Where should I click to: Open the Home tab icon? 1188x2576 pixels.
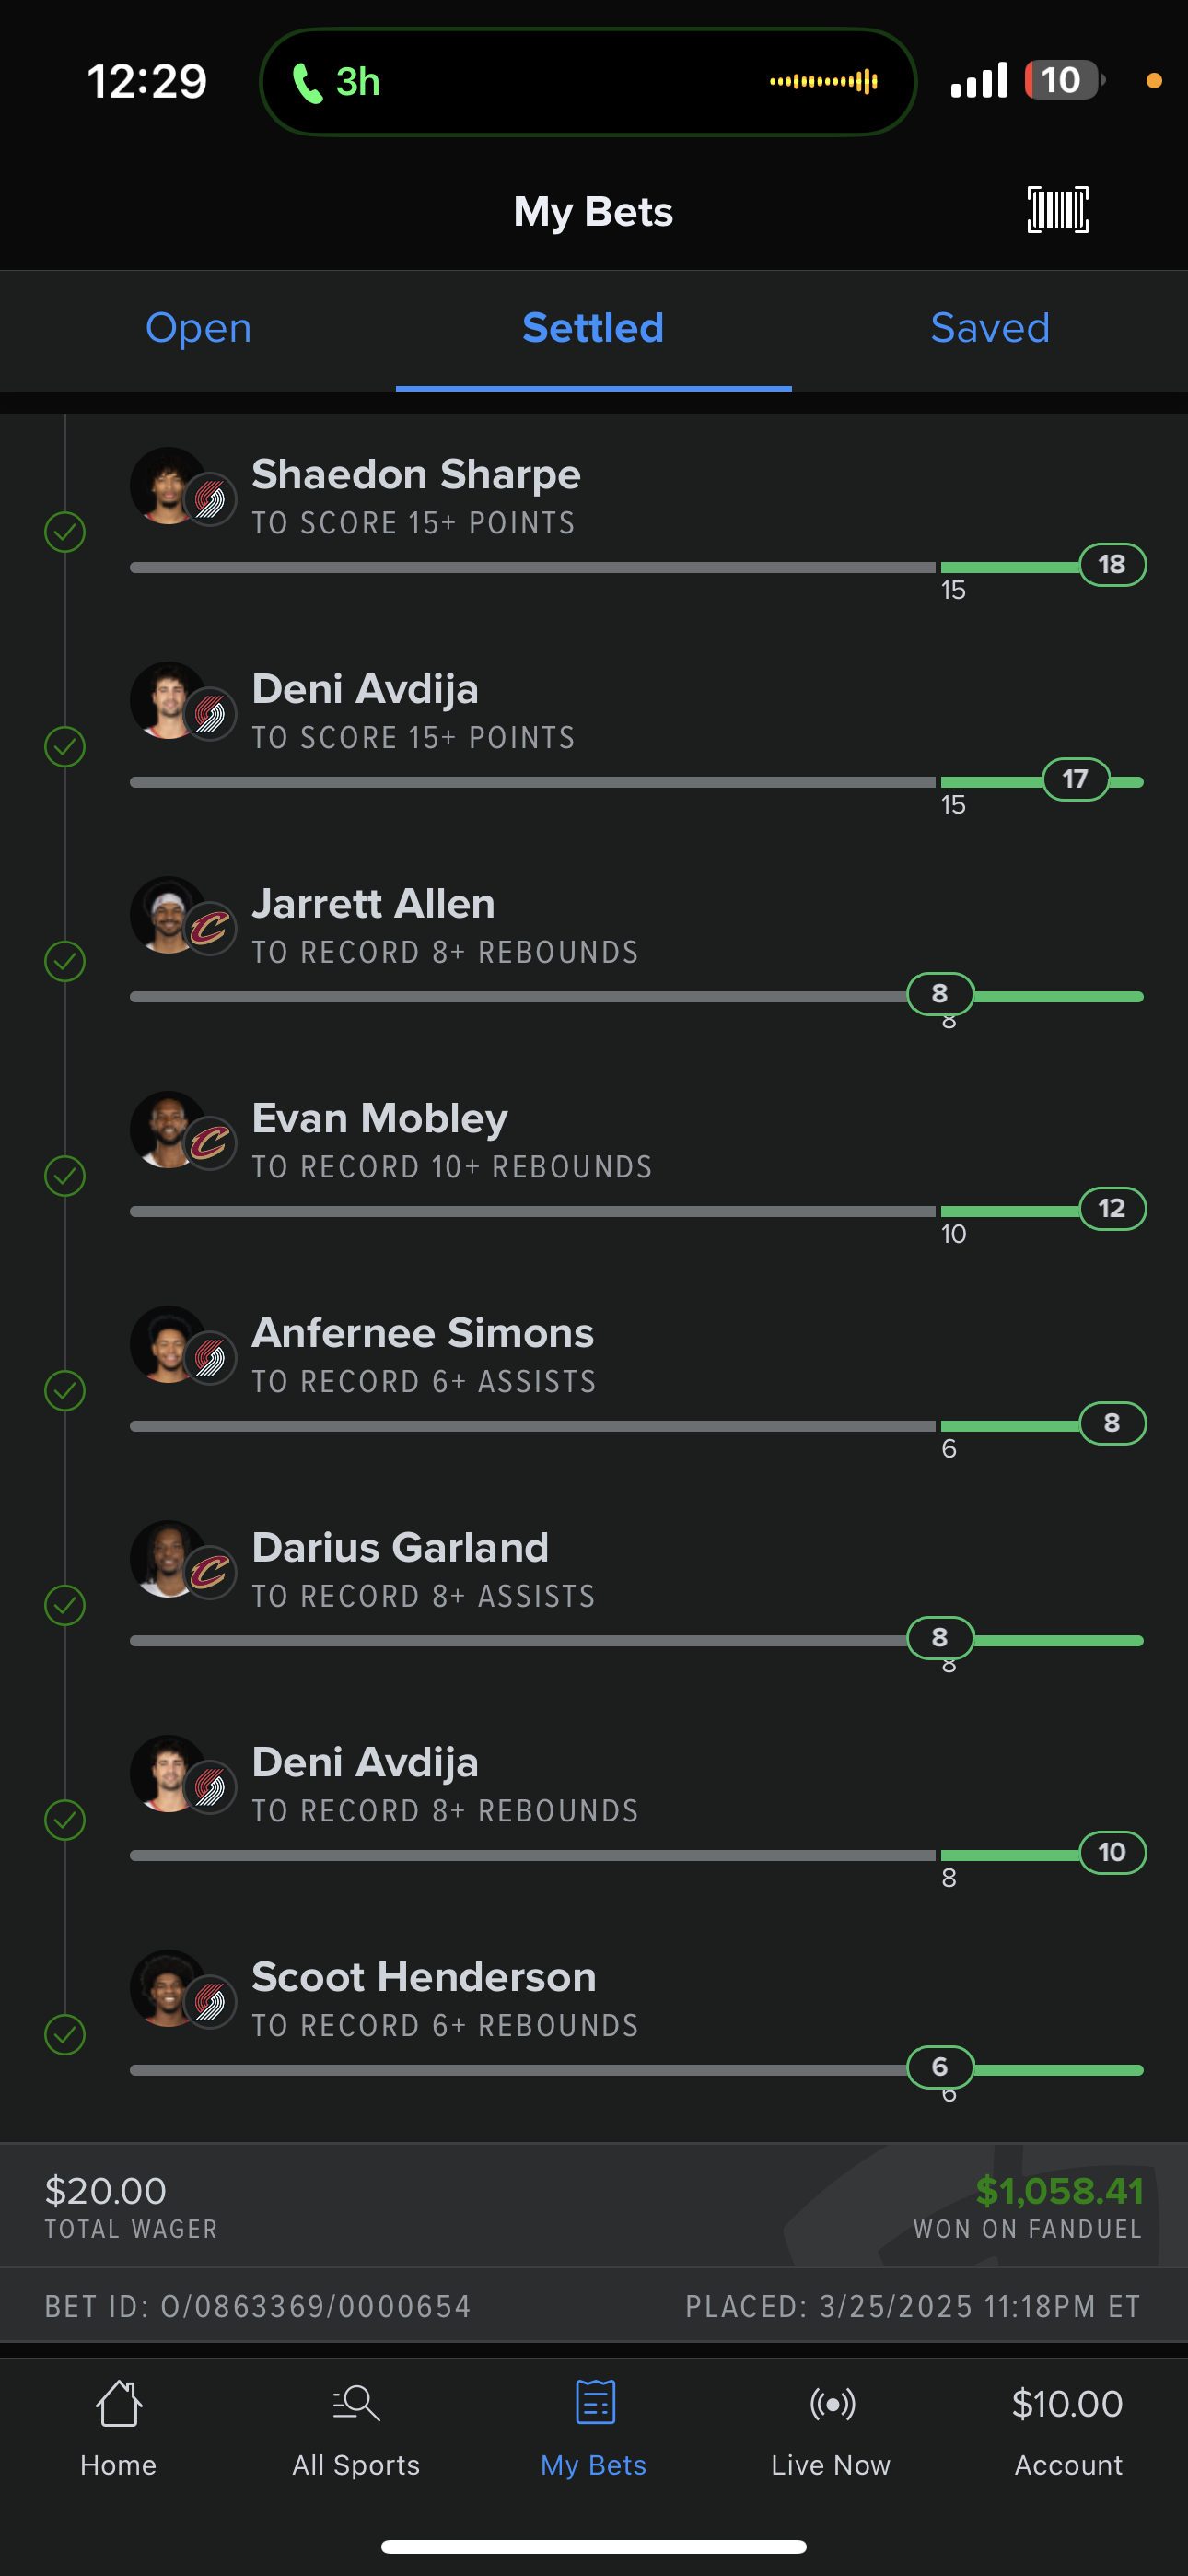click(118, 2403)
